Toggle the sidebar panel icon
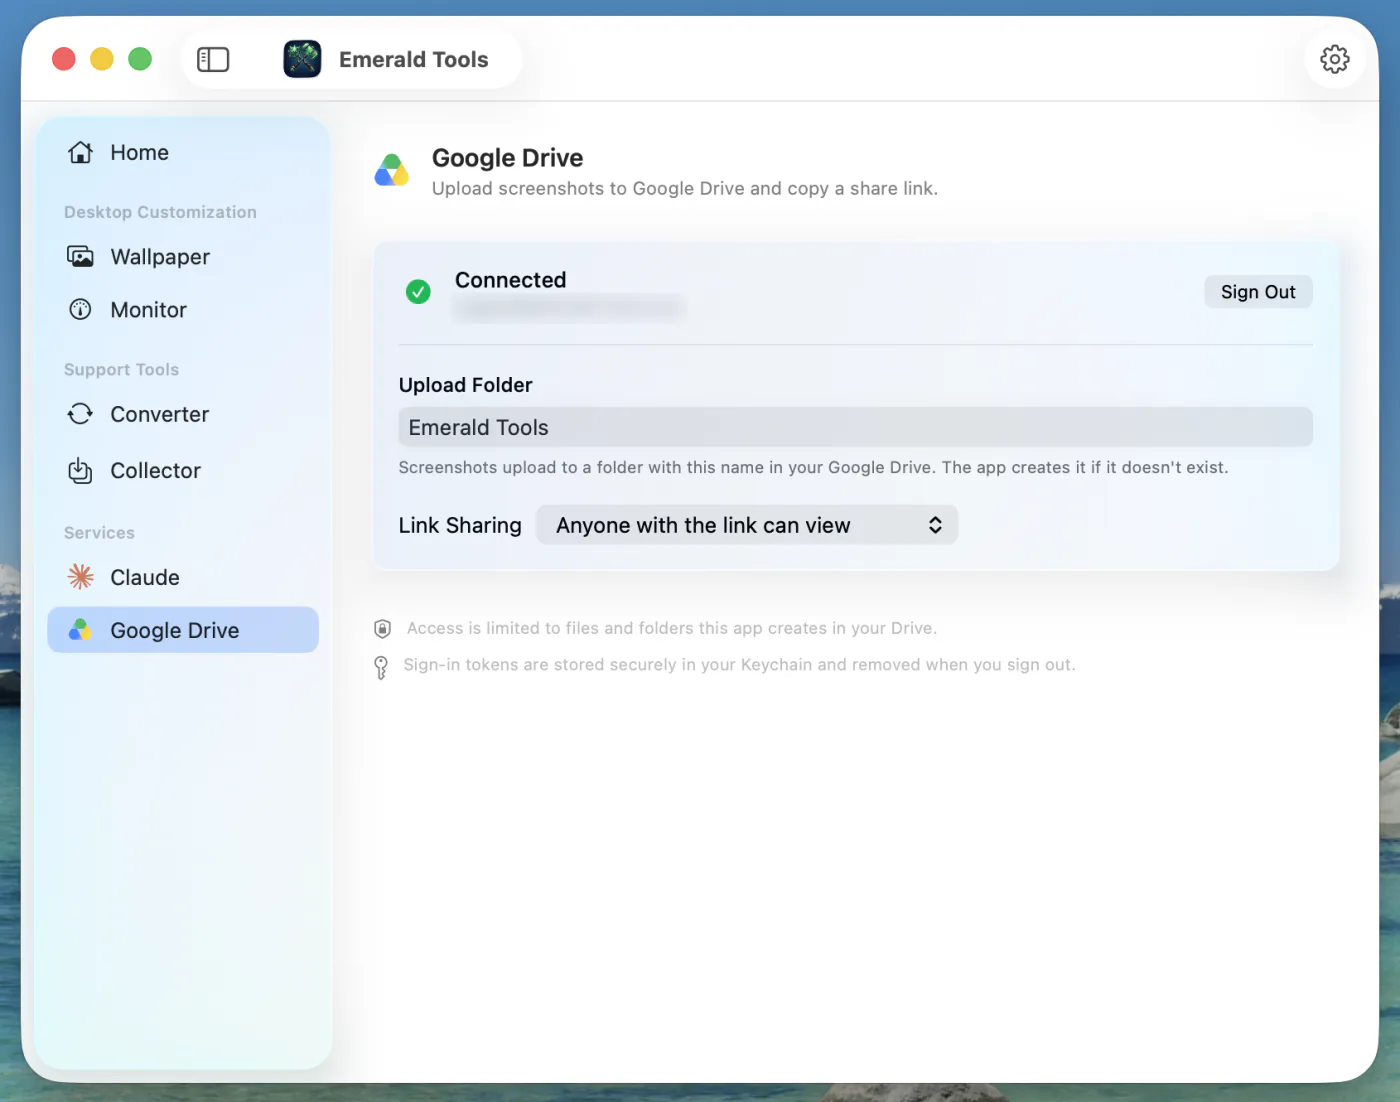This screenshot has width=1400, height=1102. (x=213, y=60)
